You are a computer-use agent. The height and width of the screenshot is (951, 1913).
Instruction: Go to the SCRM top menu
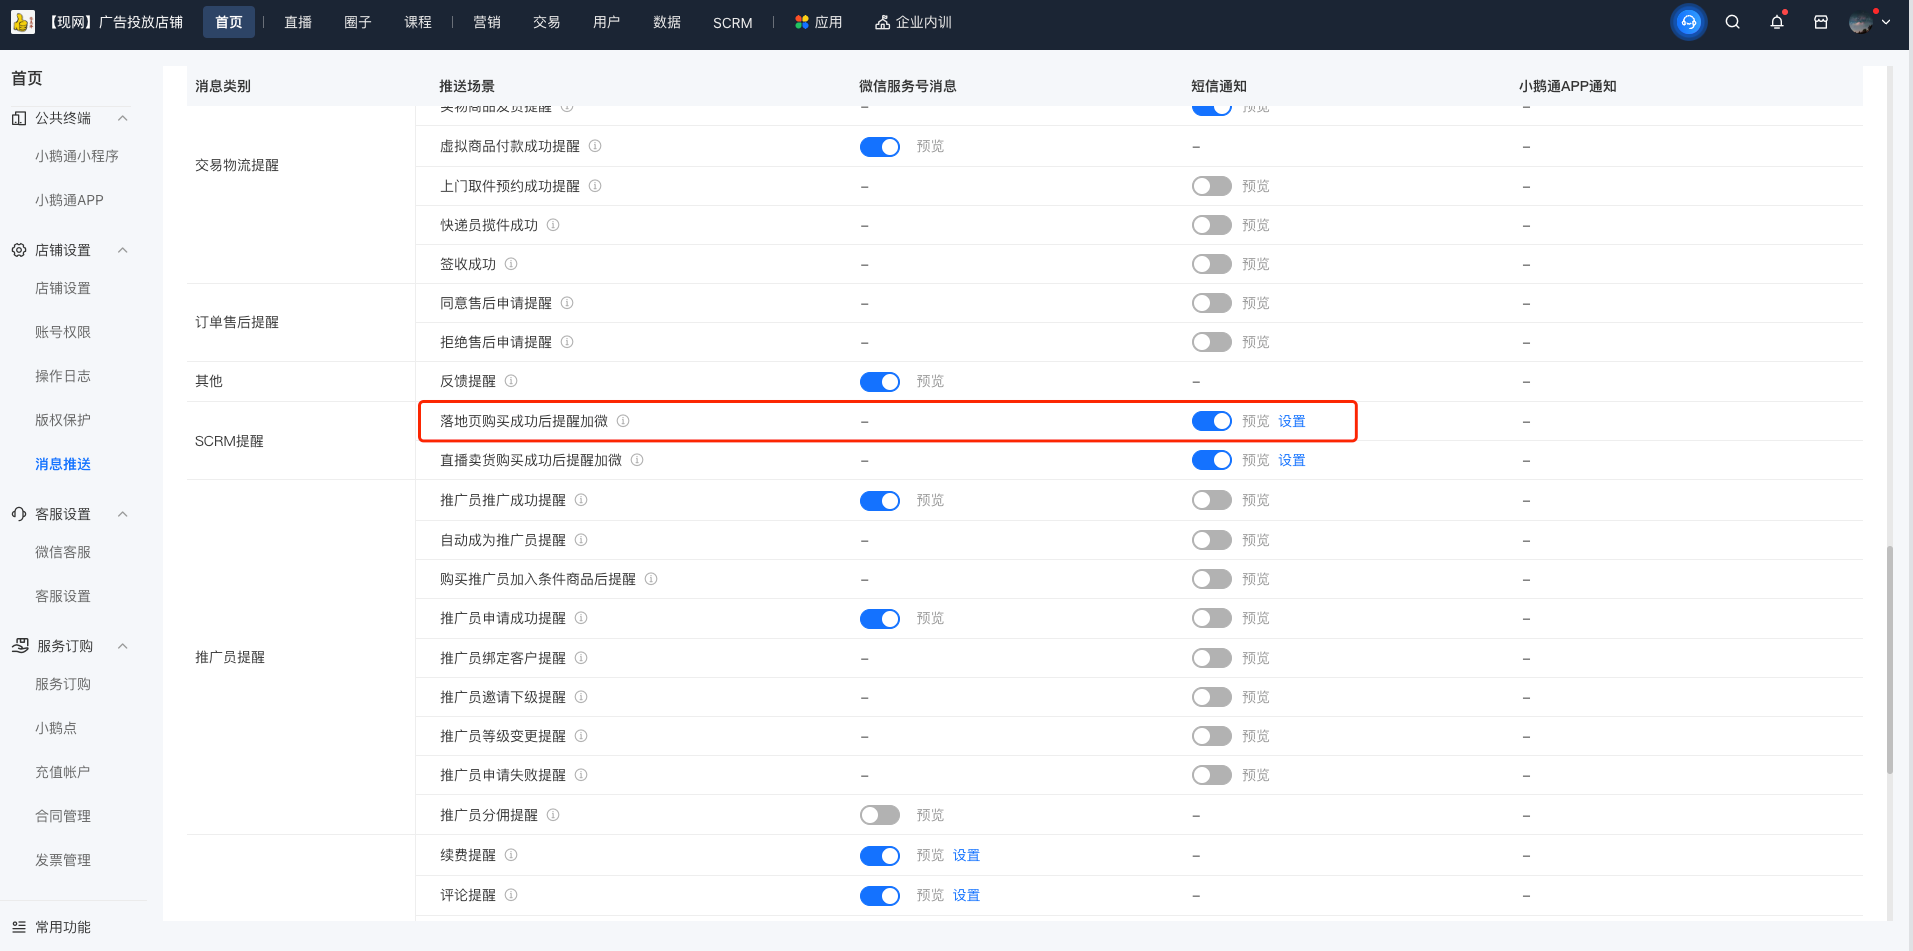point(733,22)
